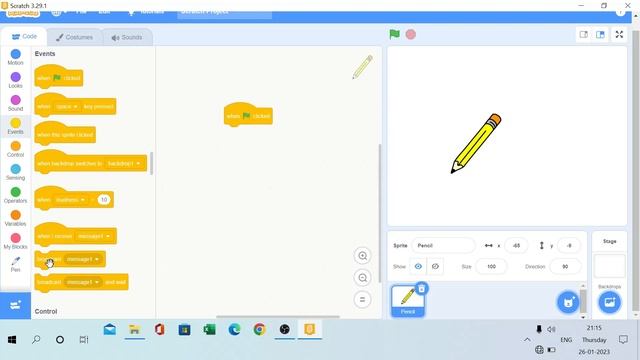The image size is (640, 360).
Task: Select the Operators blocks category
Action: (16, 195)
